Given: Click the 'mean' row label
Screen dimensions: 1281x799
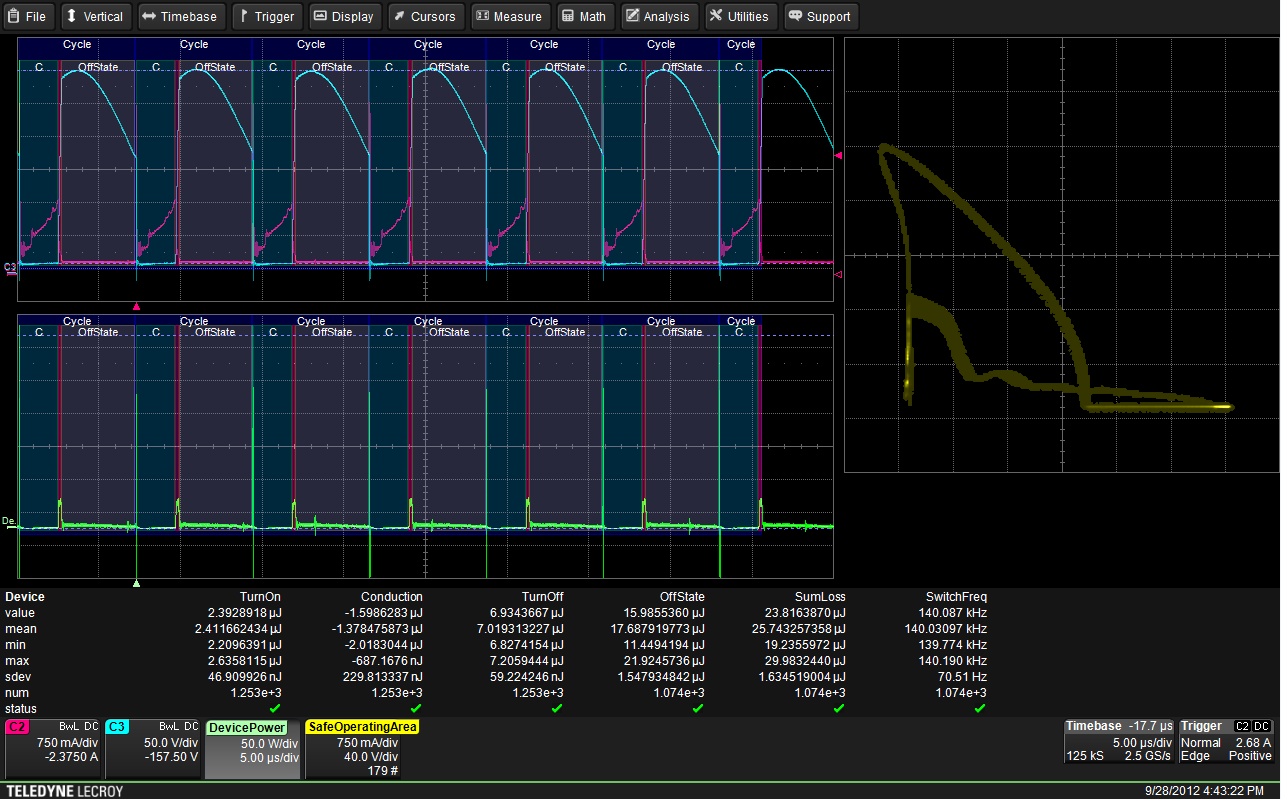Looking at the screenshot, I should coord(21,629).
